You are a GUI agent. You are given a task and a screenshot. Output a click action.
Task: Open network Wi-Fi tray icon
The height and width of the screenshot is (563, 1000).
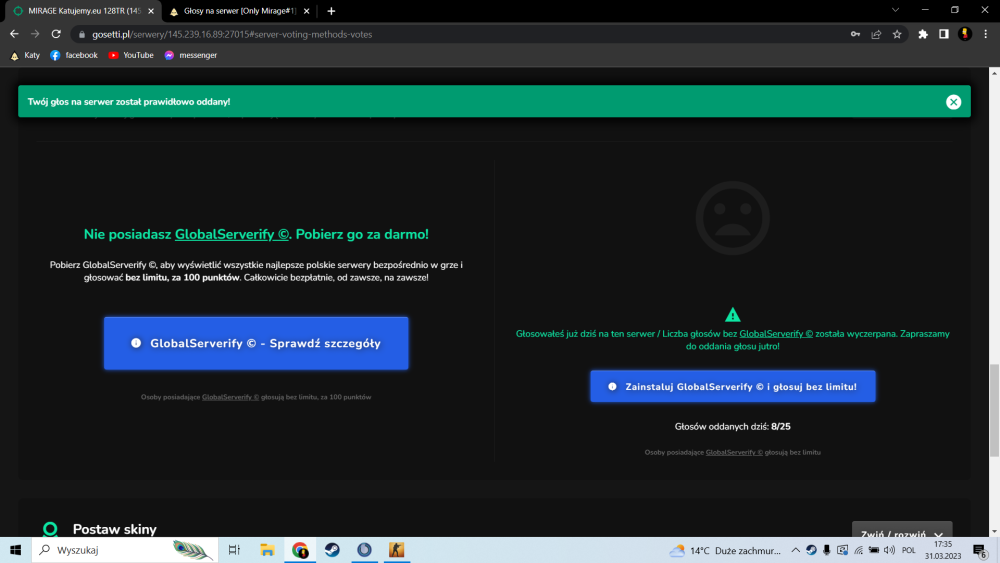pyautogui.click(x=858, y=550)
